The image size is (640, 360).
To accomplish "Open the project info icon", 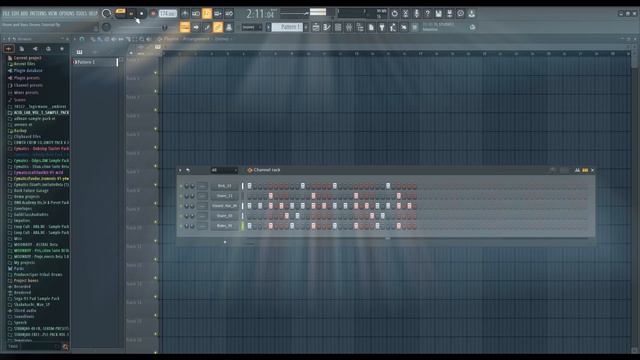I will pyautogui.click(x=460, y=13).
